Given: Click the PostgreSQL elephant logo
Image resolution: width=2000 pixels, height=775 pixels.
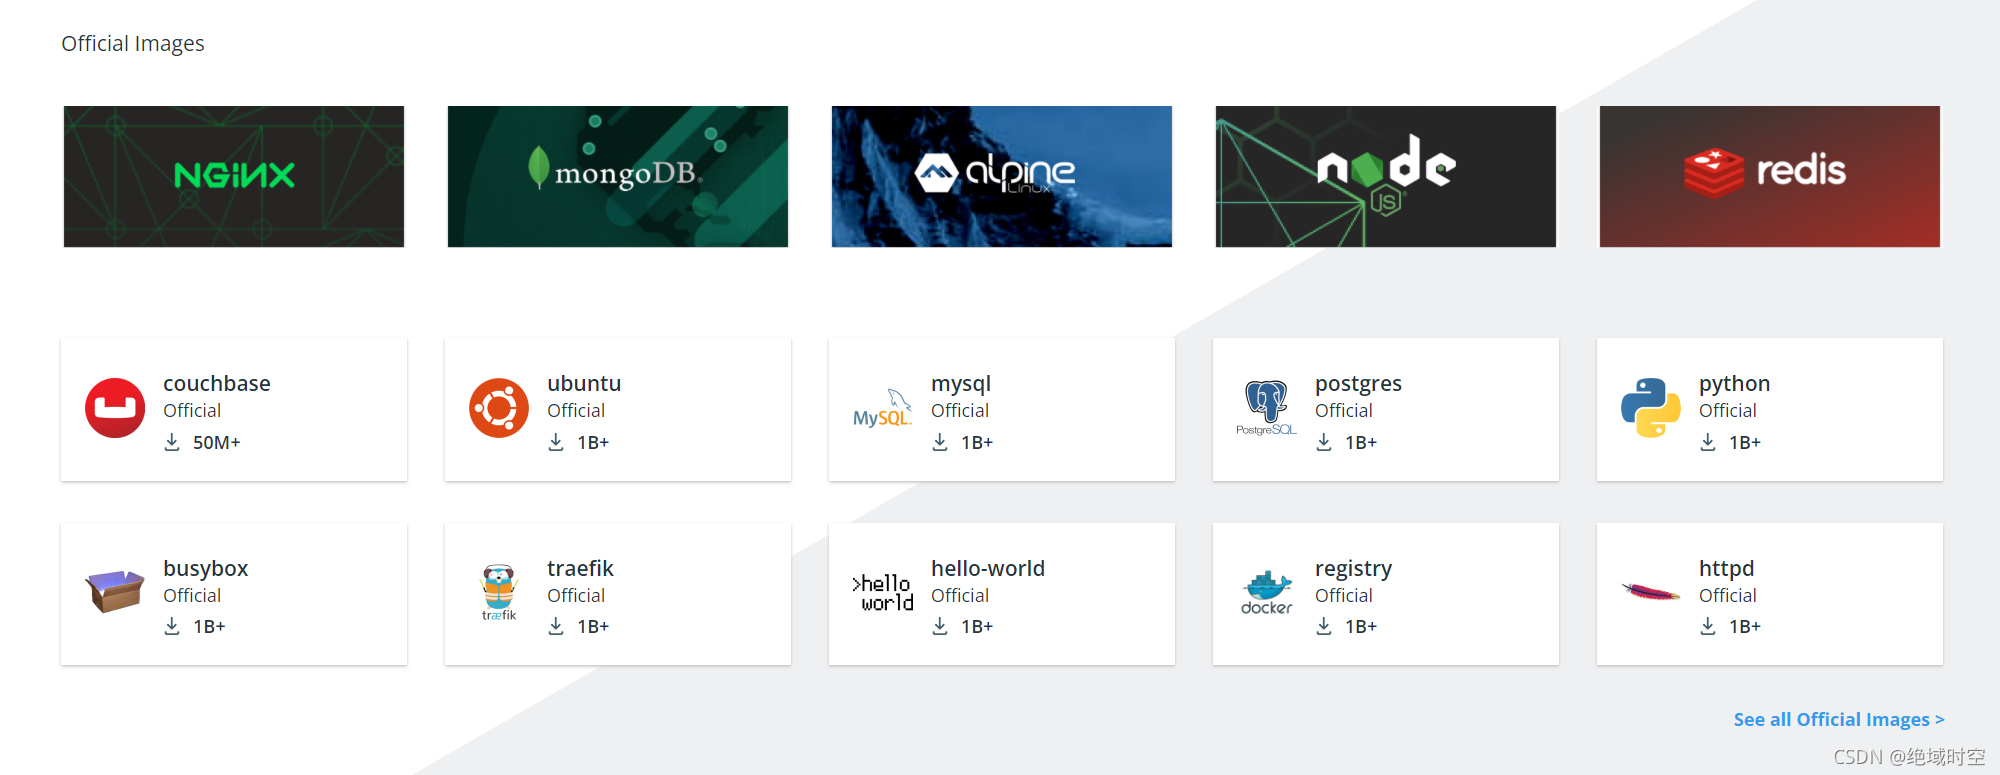Looking at the screenshot, I should tap(1266, 408).
